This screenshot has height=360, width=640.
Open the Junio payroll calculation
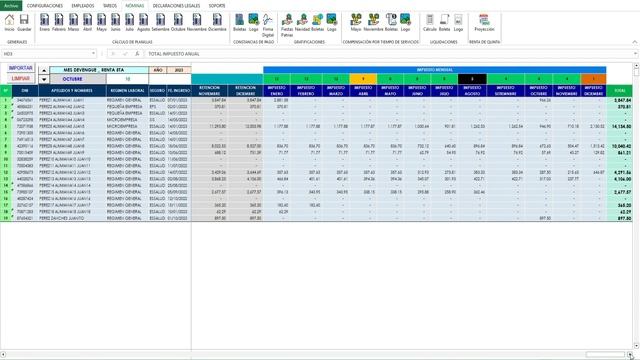(x=116, y=22)
